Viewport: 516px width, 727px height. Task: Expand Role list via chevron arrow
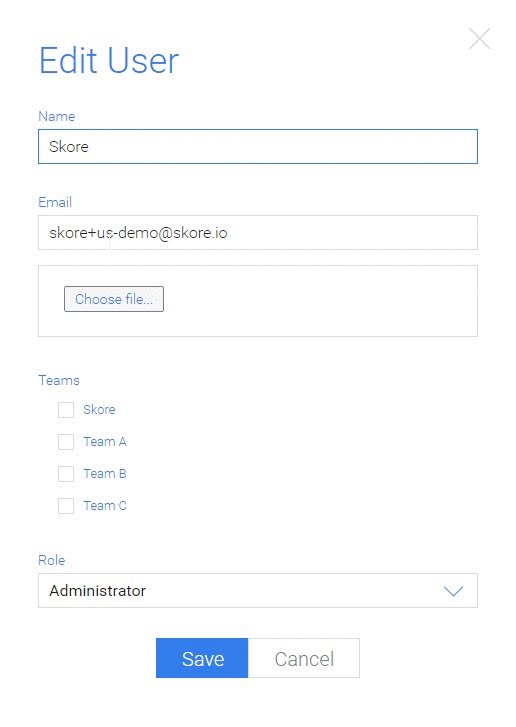(453, 591)
